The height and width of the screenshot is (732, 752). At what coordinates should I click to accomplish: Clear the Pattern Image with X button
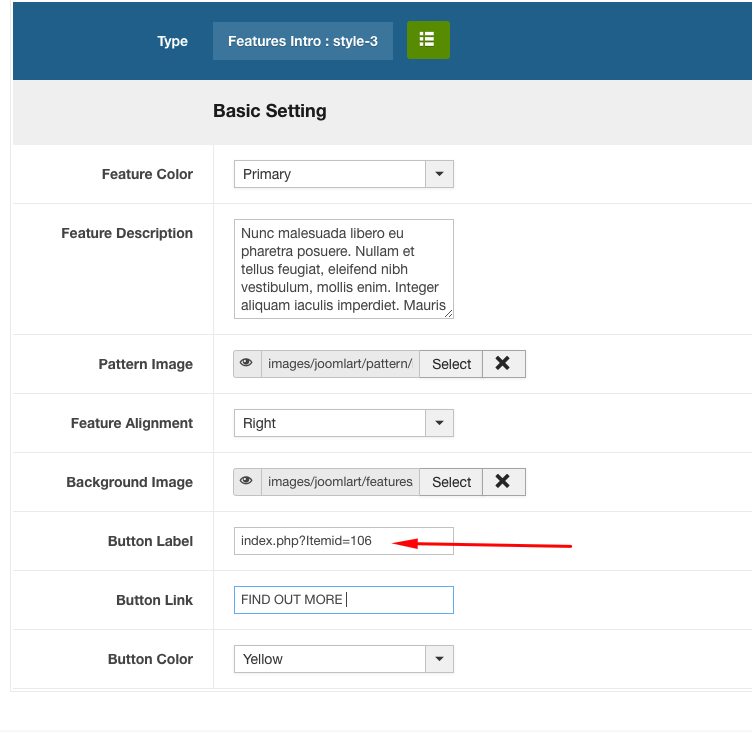(503, 364)
